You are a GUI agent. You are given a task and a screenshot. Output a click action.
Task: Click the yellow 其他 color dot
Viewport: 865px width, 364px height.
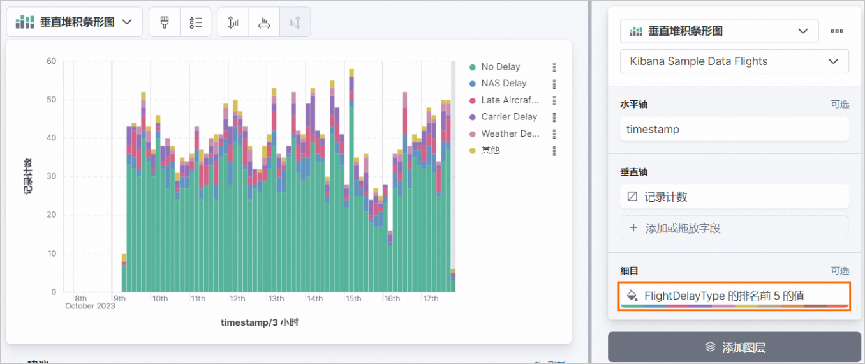(472, 150)
